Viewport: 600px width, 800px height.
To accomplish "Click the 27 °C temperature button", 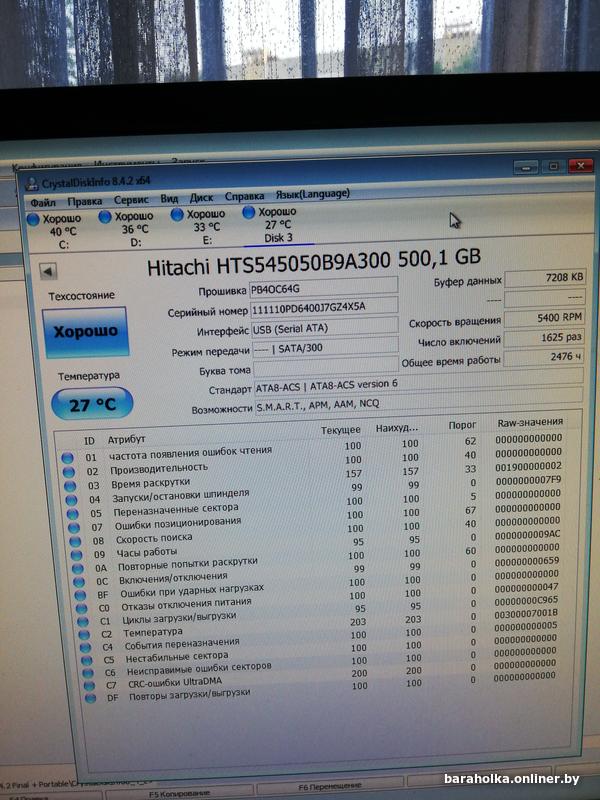I will 92,405.
